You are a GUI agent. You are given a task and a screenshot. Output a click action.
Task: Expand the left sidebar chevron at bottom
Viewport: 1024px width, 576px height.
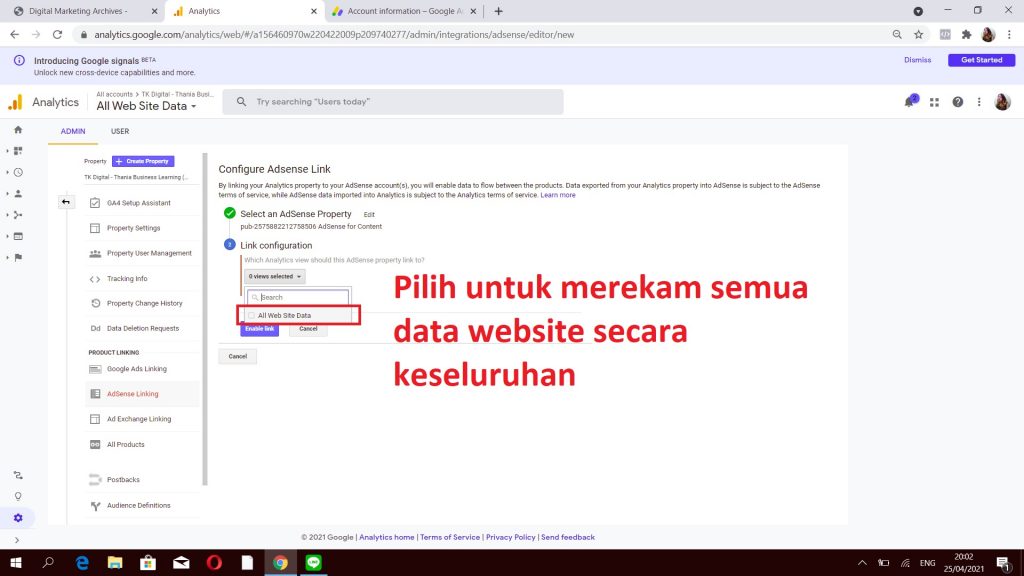(x=18, y=540)
